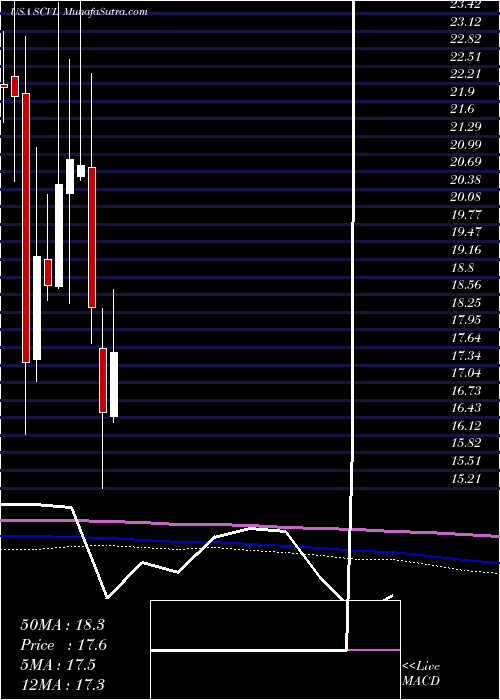Click the 23.12 price axis label

click(466, 22)
